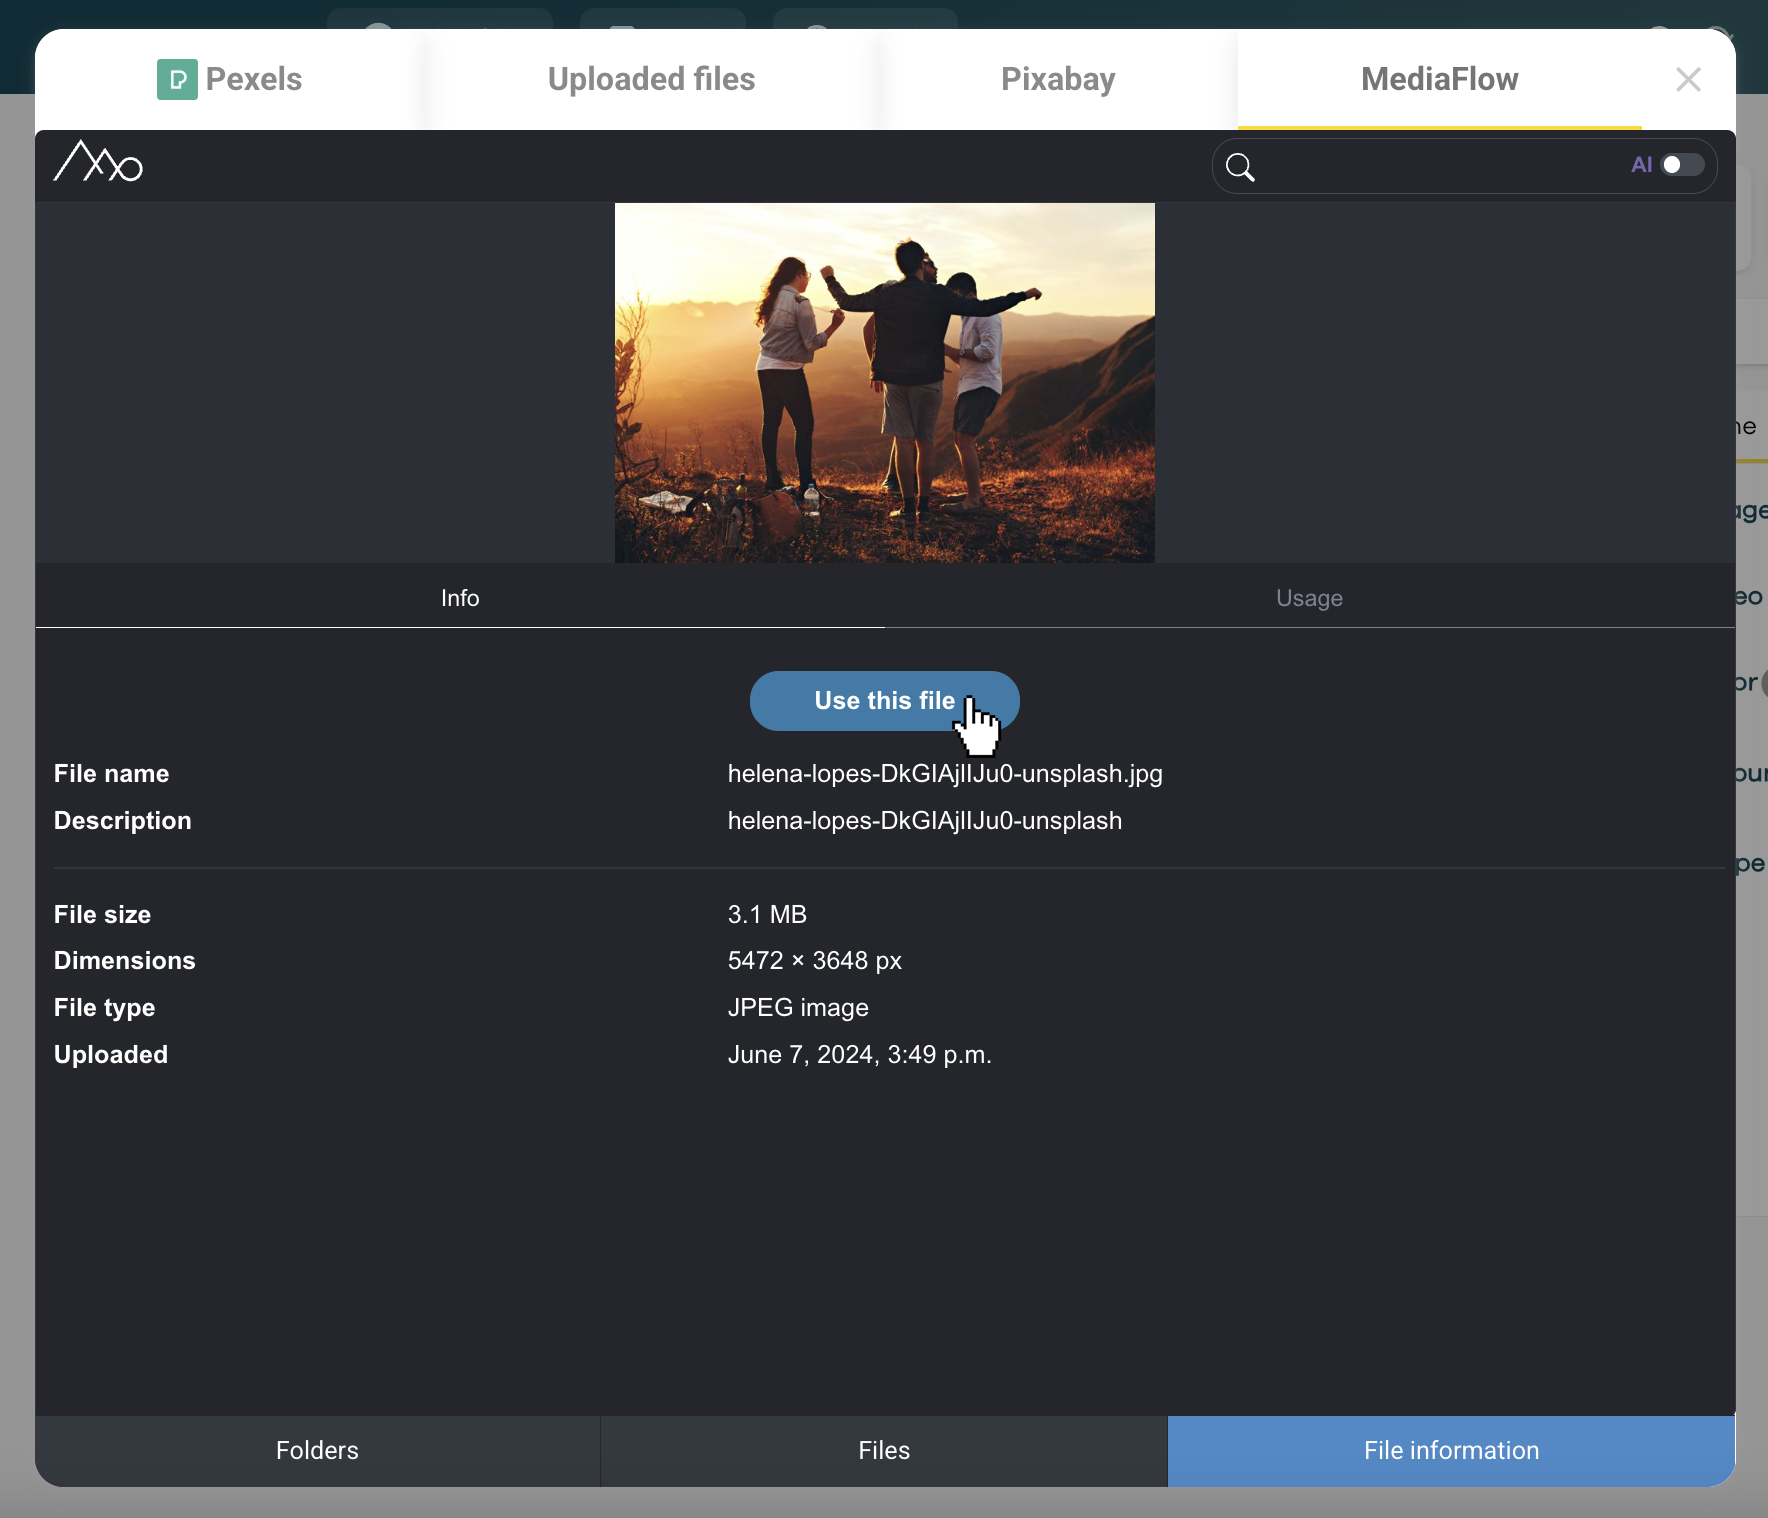The image size is (1768, 1518).
Task: Close the media picker dialog
Action: click(1688, 80)
